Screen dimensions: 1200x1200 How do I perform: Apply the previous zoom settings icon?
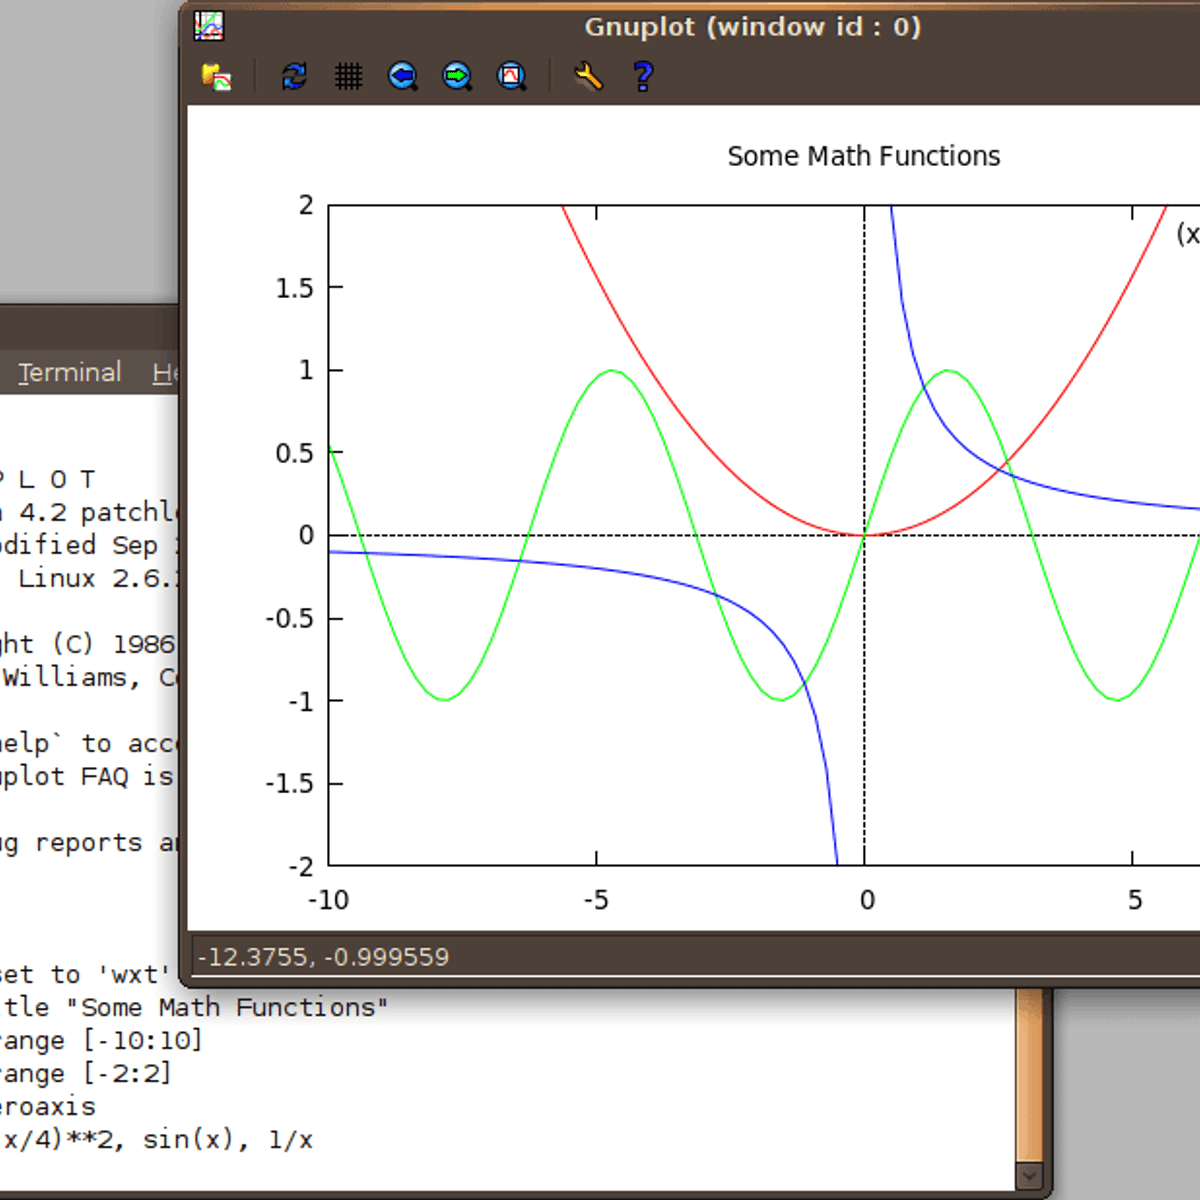(x=403, y=77)
